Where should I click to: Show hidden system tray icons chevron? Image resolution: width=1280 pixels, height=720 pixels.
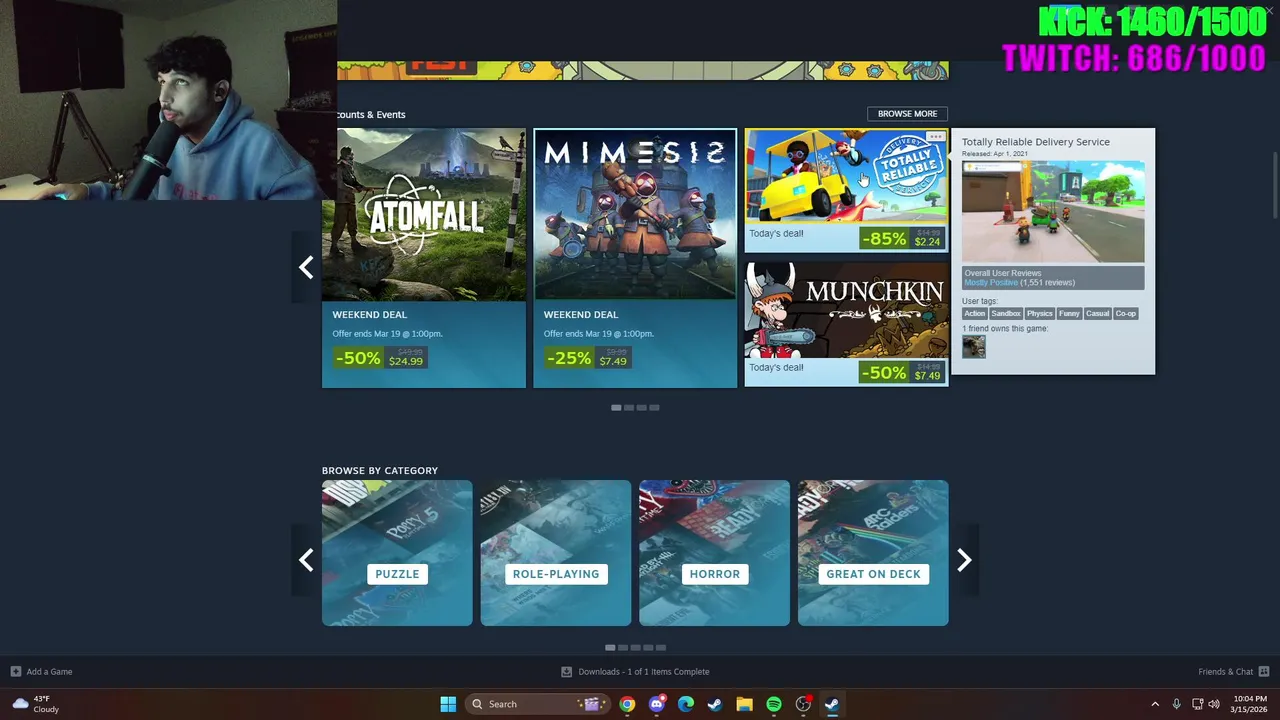(x=1155, y=704)
